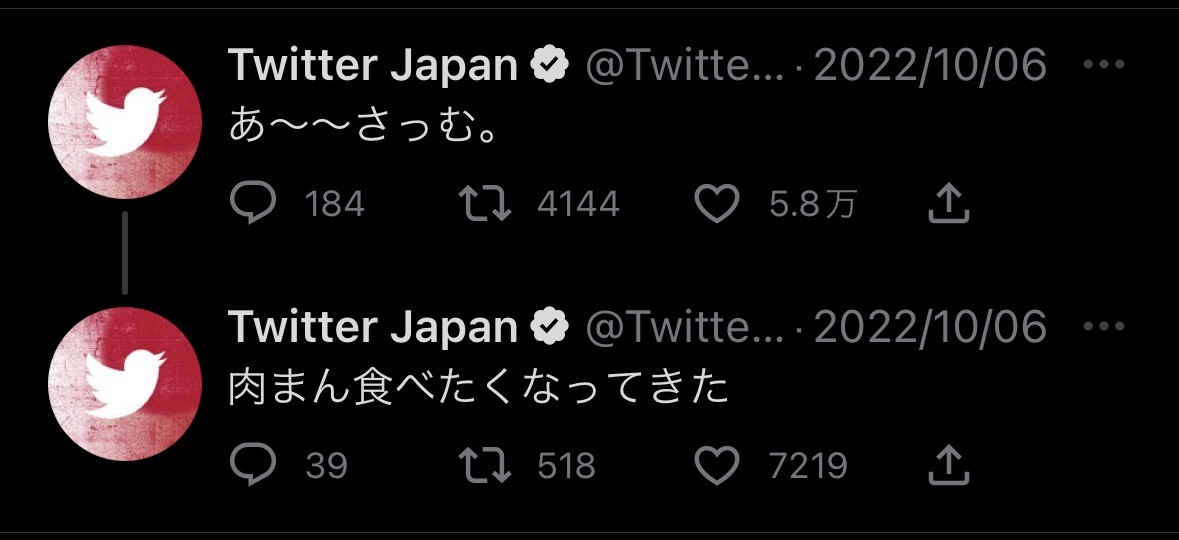Retweet the あ〜〜さっむ tweet
This screenshot has height=540, width=1179.
pos(485,204)
